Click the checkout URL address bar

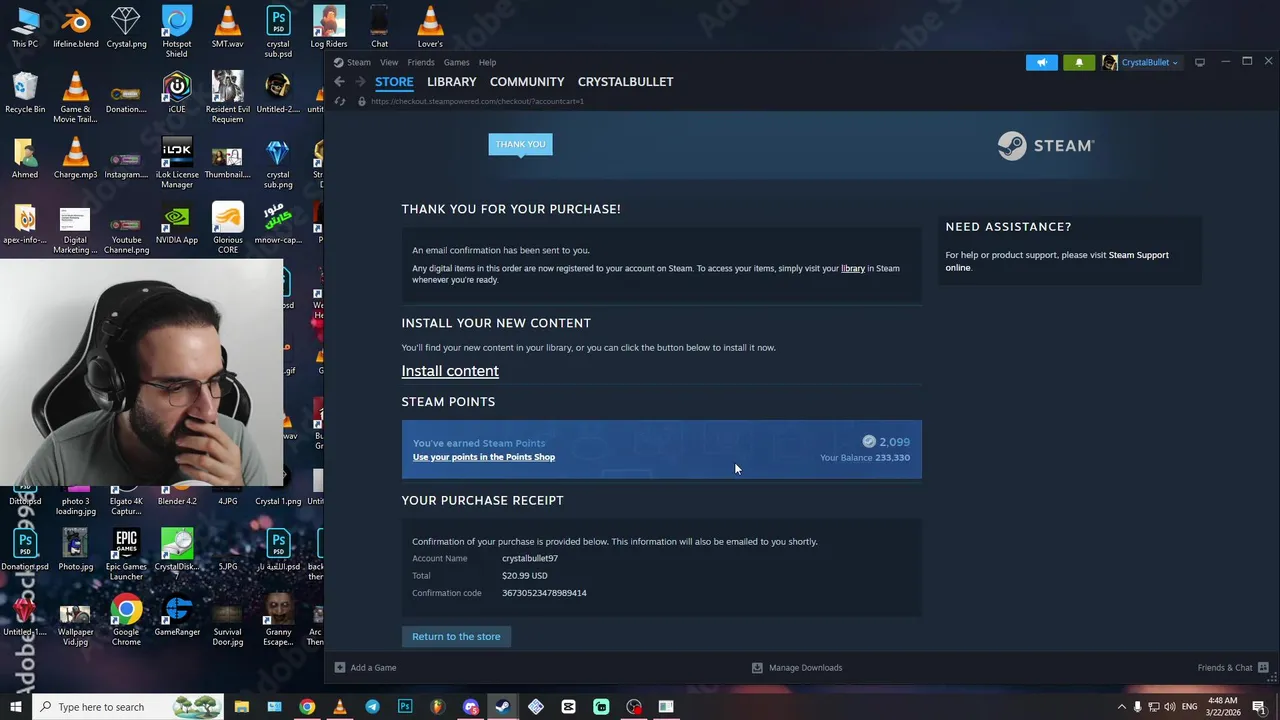477,101
